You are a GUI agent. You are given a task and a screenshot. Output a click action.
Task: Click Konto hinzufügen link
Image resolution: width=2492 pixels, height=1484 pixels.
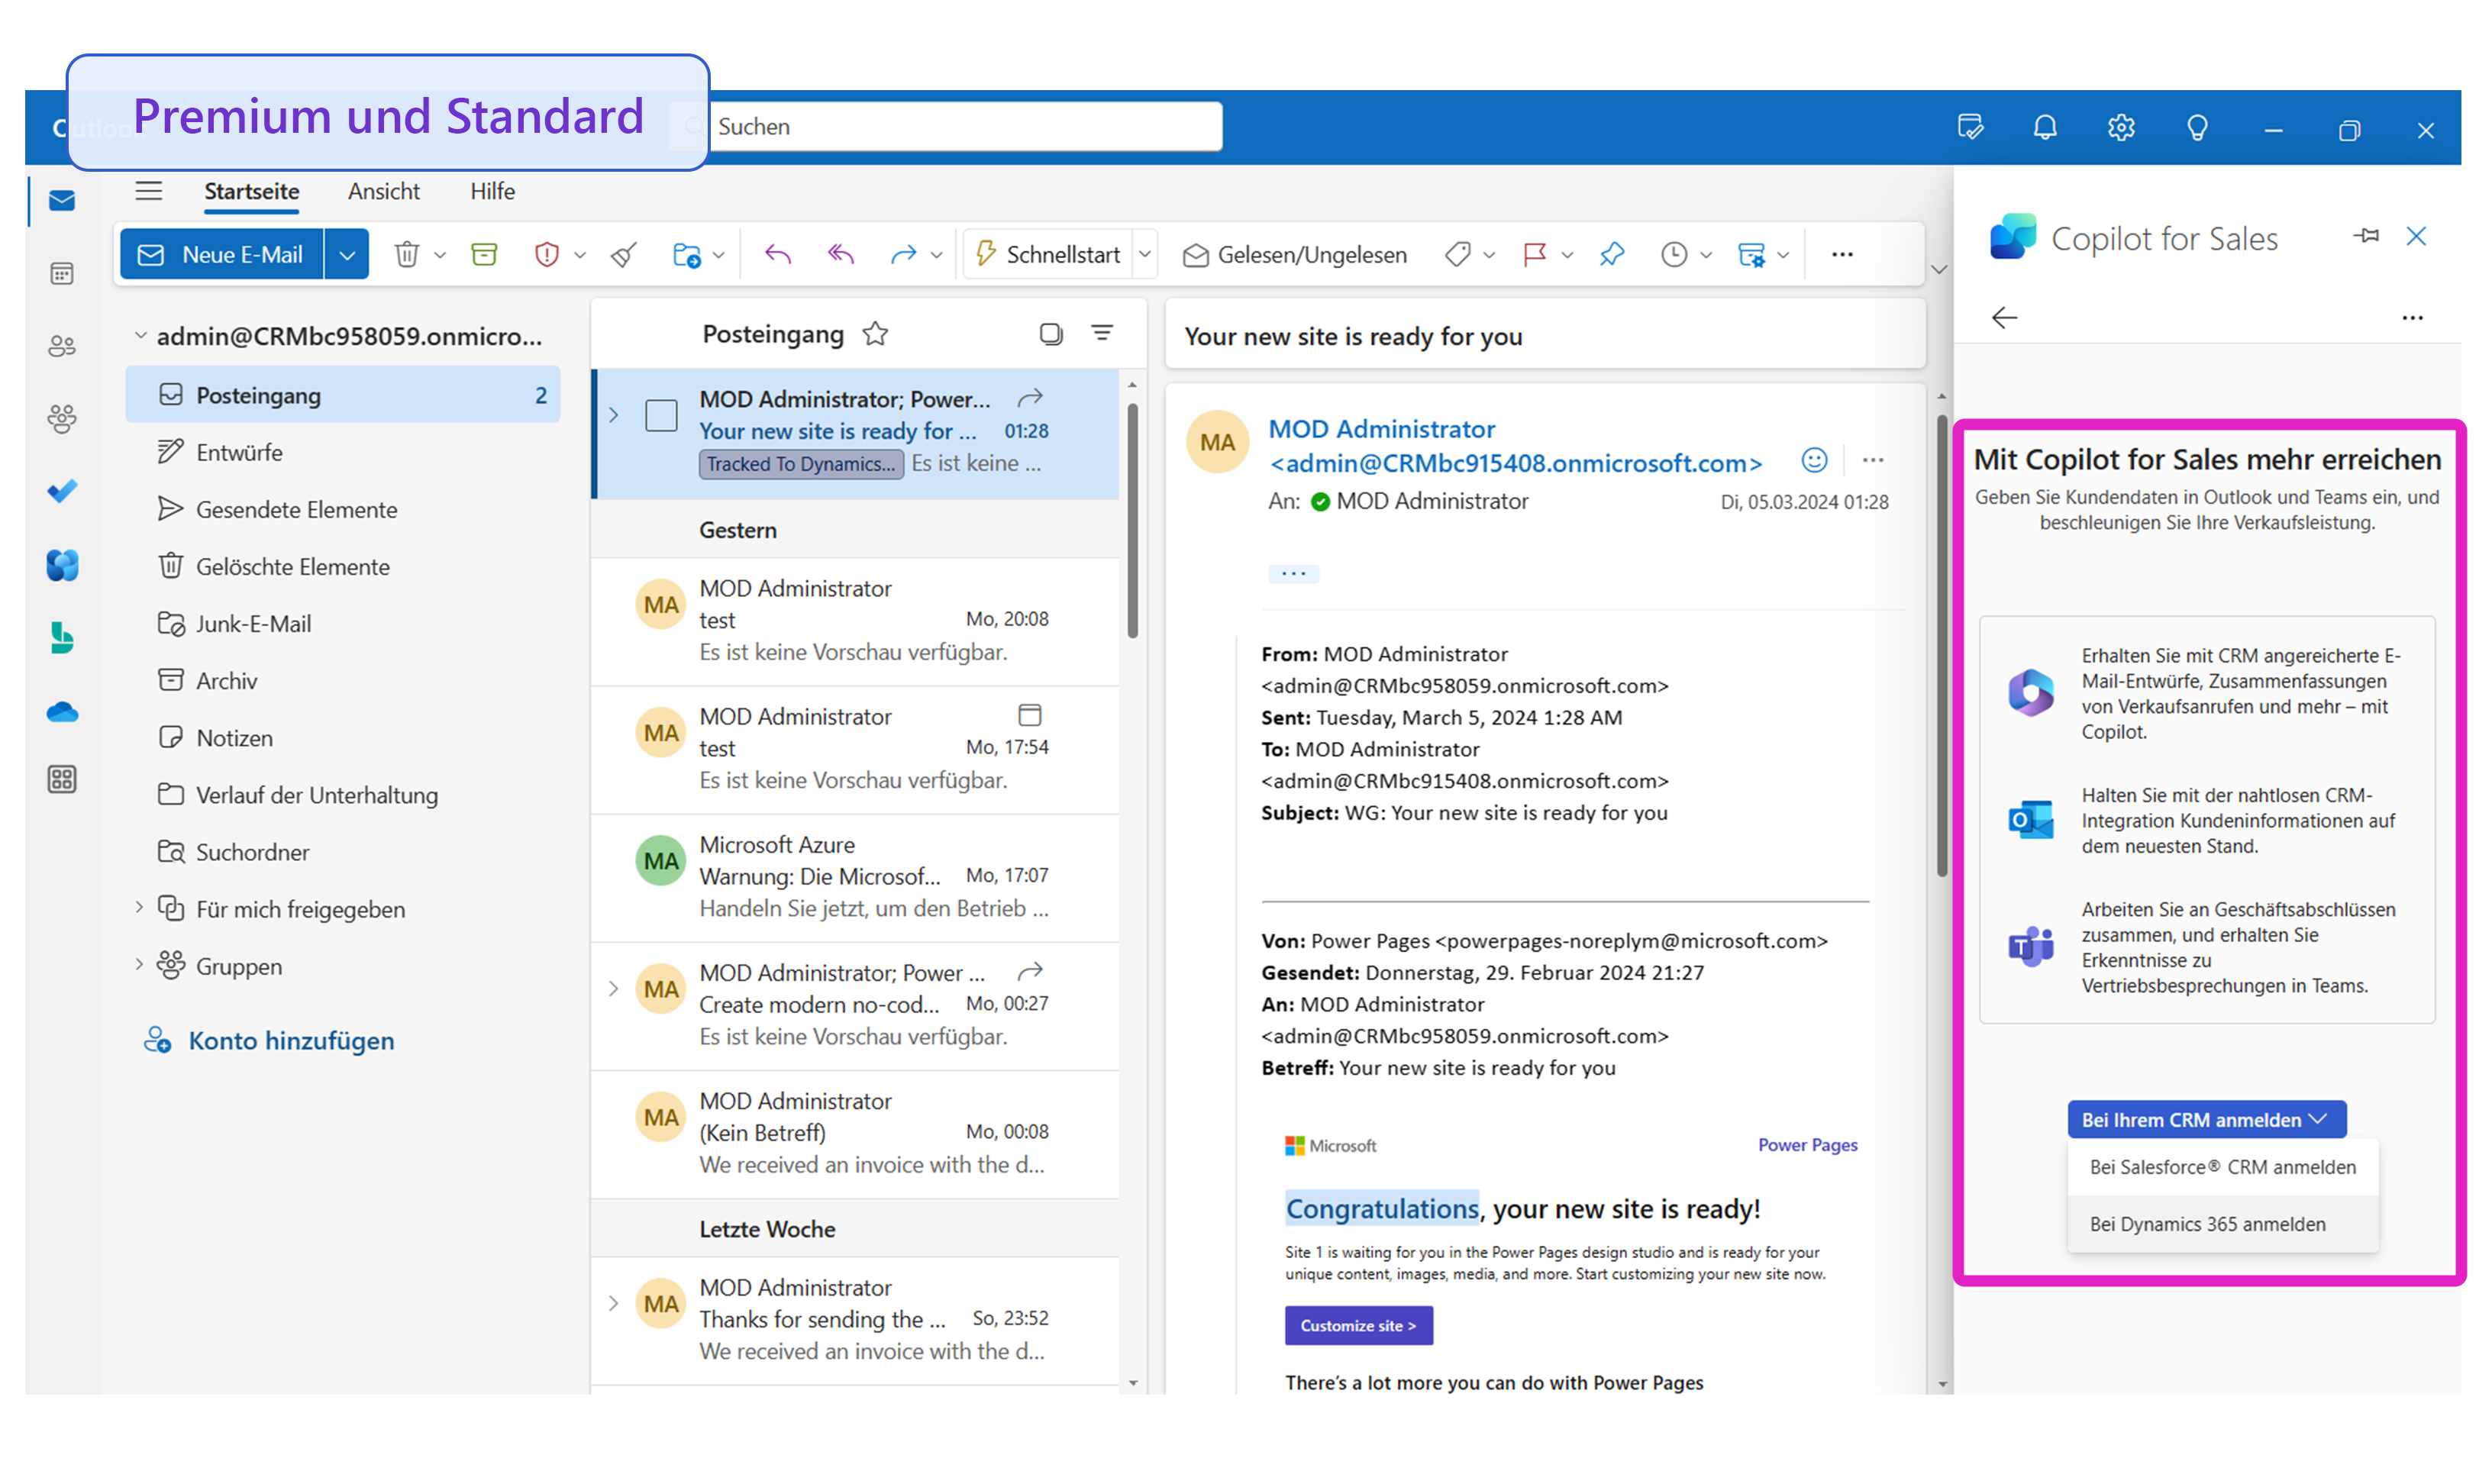[x=291, y=1040]
